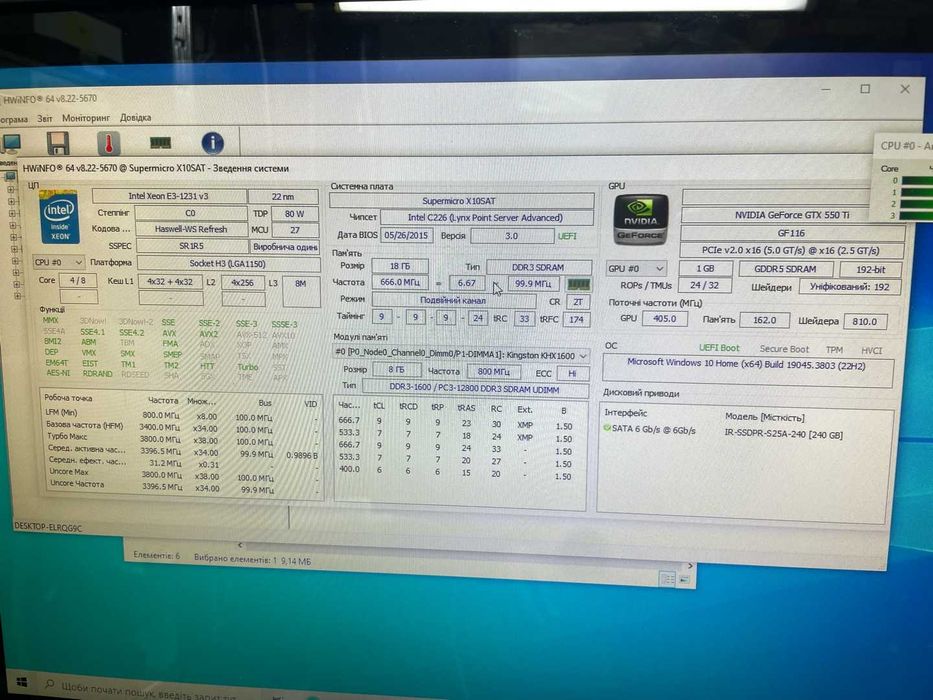Open the Довідка menu
933x700 pixels.
pyautogui.click(x=136, y=117)
